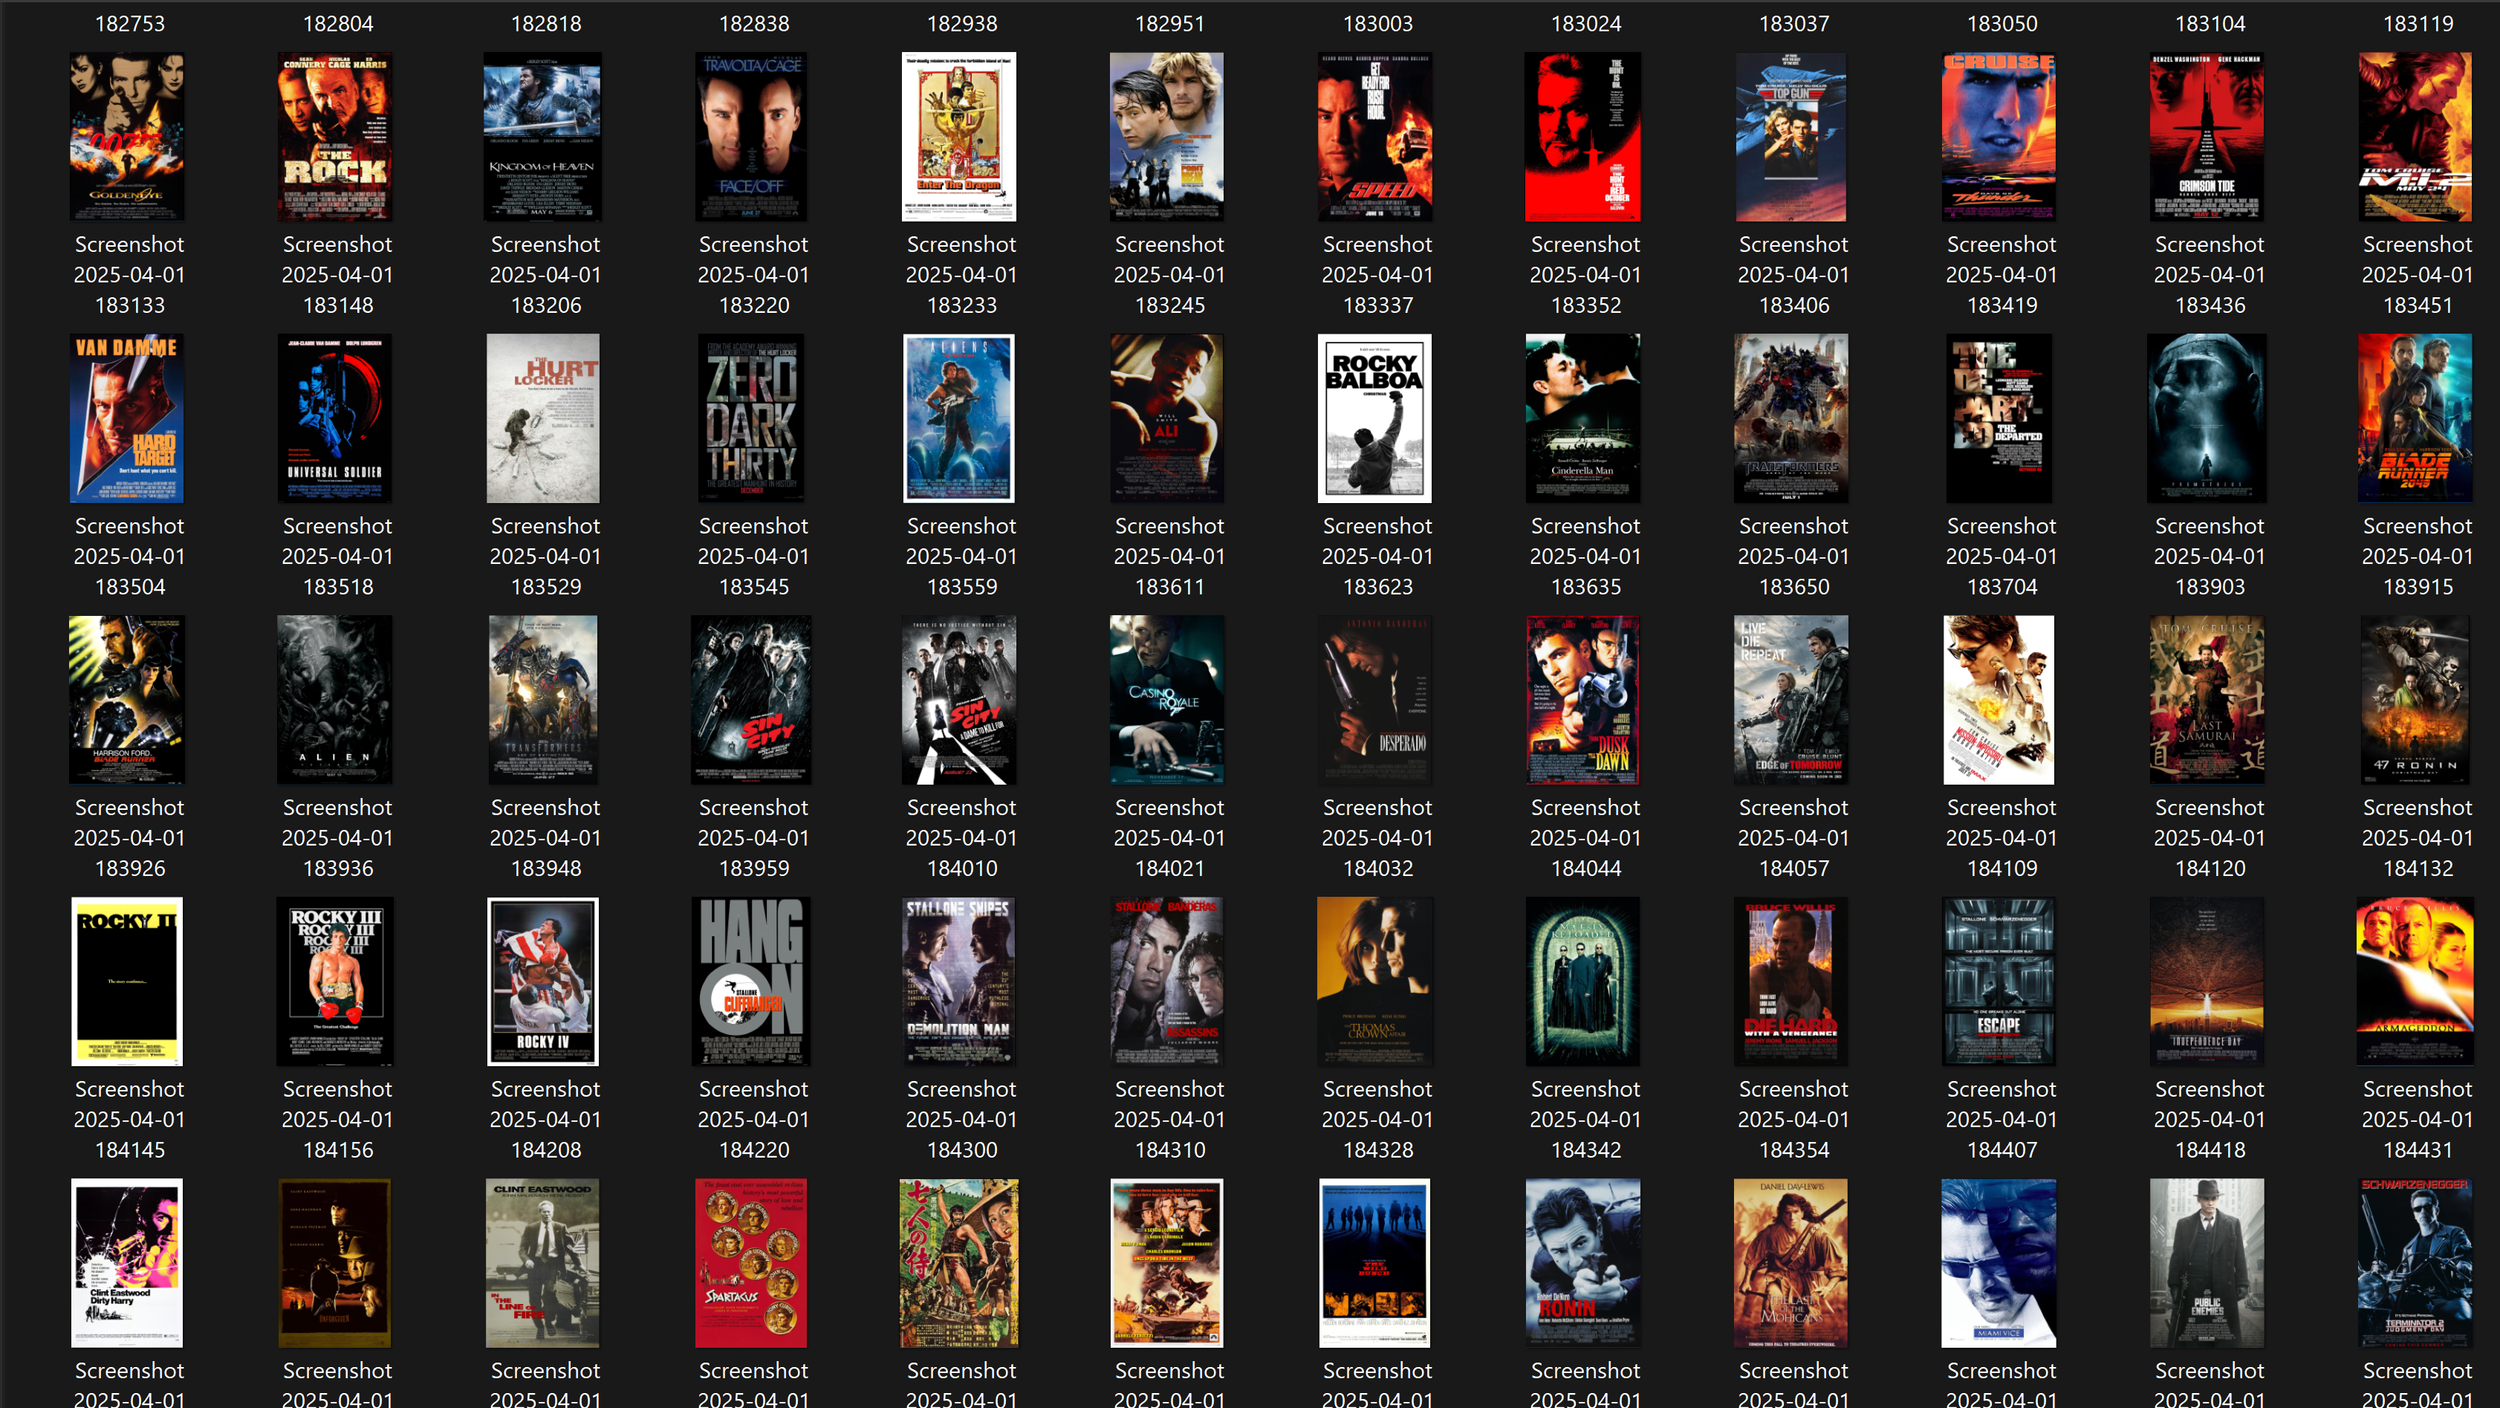Select the From Dusk Till Dawn poster
Image resolution: width=2500 pixels, height=1408 pixels.
(x=1583, y=700)
